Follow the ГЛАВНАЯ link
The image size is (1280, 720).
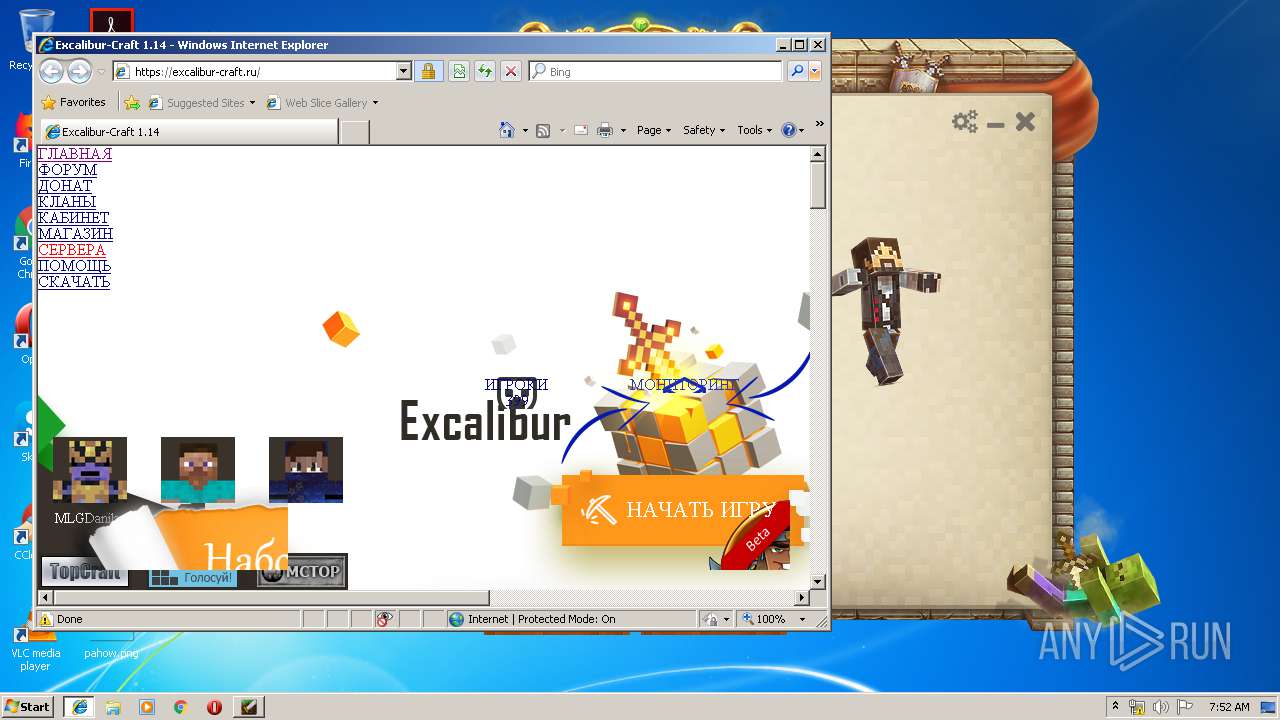point(75,154)
